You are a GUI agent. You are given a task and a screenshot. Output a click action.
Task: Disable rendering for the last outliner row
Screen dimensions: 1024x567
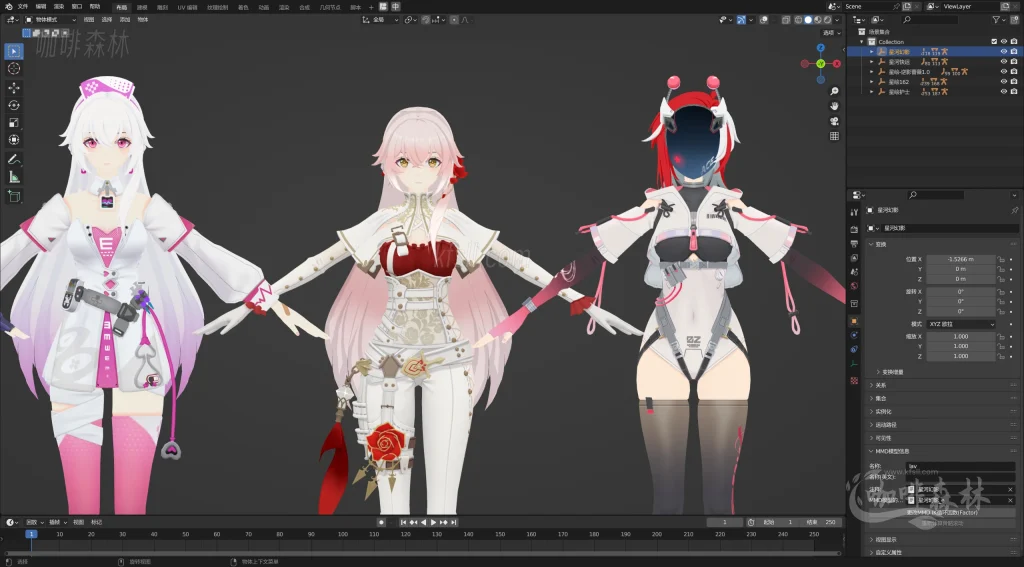click(1014, 92)
